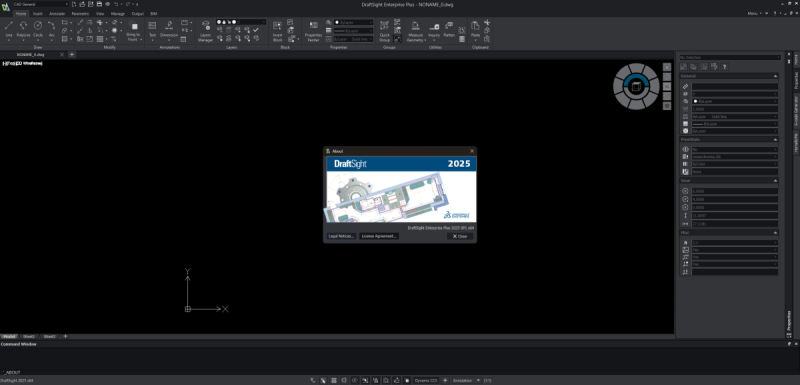Viewport: 800px width, 385px height.
Task: Open the HomeByMe side tab
Action: tap(795, 142)
